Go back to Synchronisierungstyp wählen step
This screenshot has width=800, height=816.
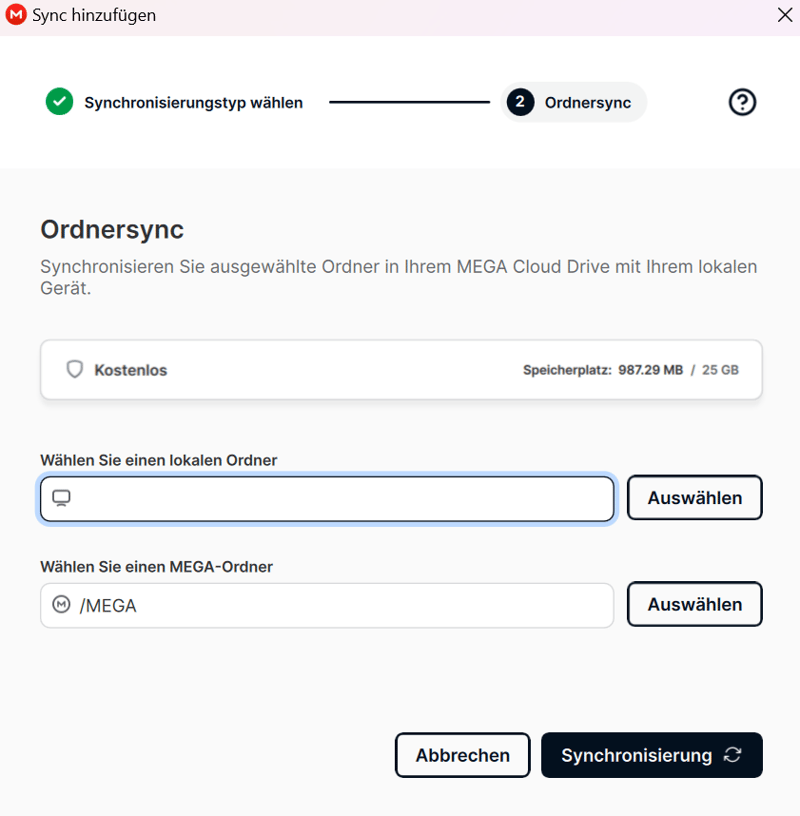pos(194,103)
